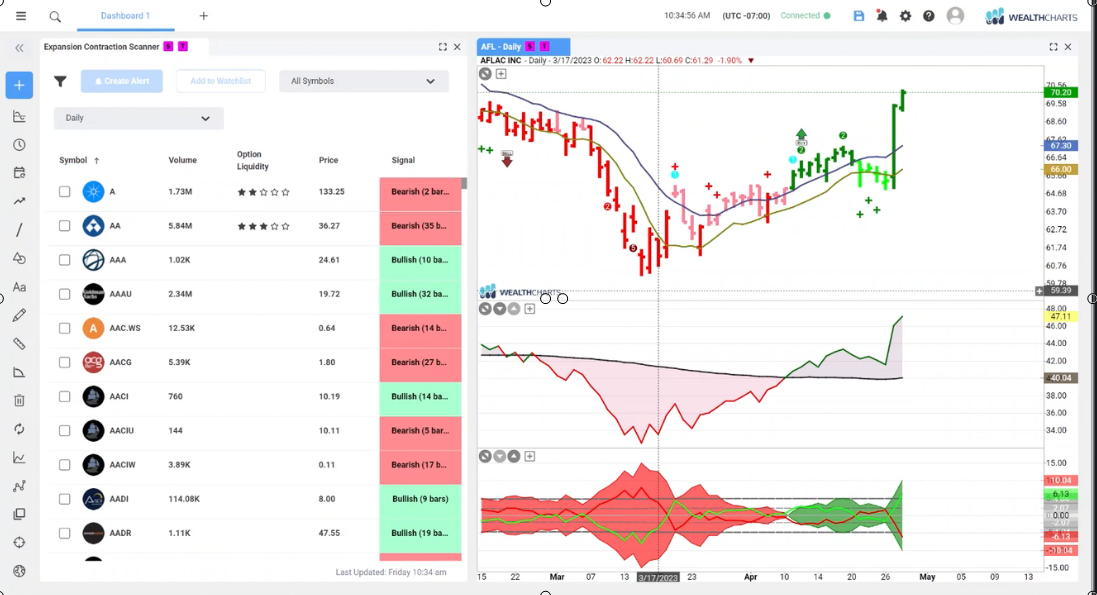Tick the checkbox for symbol AAA
The image size is (1097, 595).
(x=64, y=260)
